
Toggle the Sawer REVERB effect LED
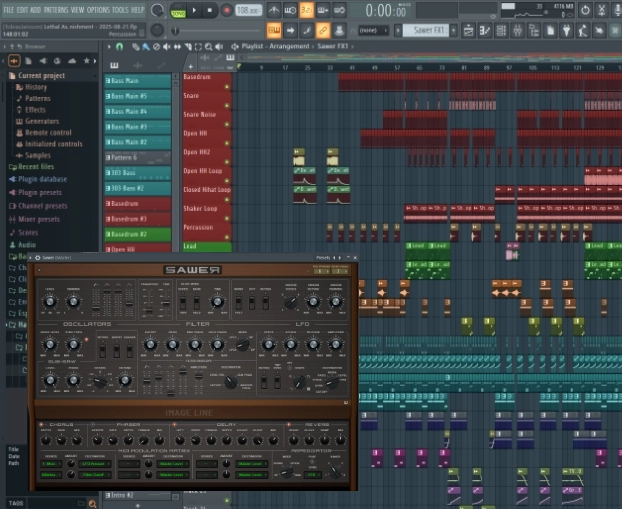coord(288,424)
